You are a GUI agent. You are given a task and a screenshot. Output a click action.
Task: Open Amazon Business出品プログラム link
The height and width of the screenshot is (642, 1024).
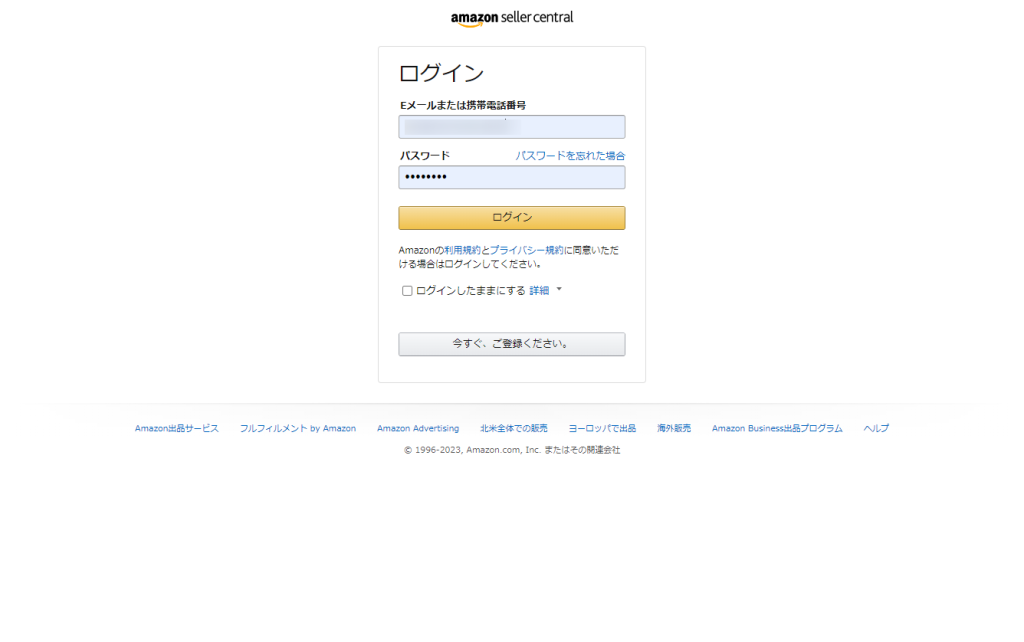[x=777, y=429]
